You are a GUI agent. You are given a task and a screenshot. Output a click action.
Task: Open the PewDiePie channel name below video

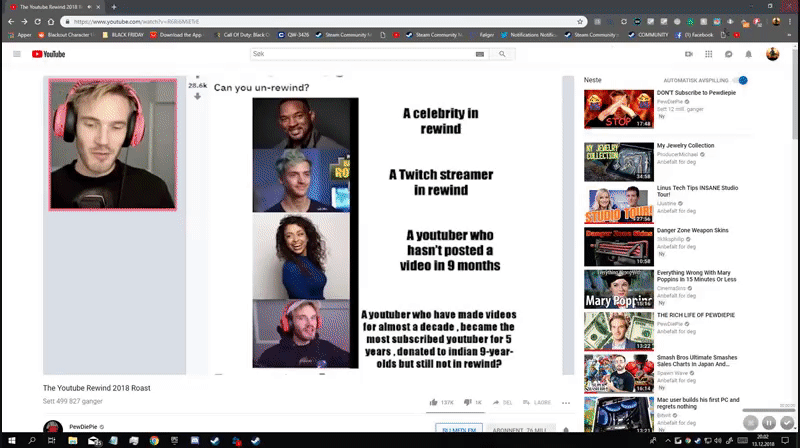click(83, 427)
